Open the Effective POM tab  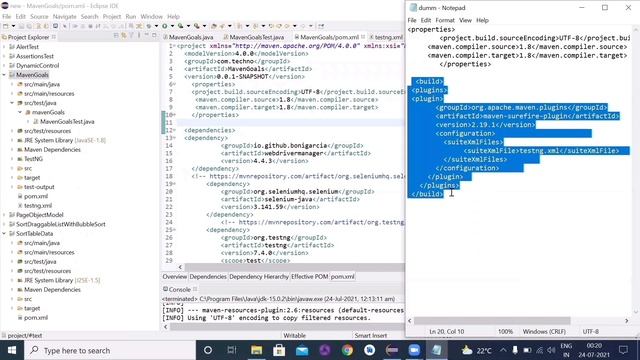(x=310, y=276)
